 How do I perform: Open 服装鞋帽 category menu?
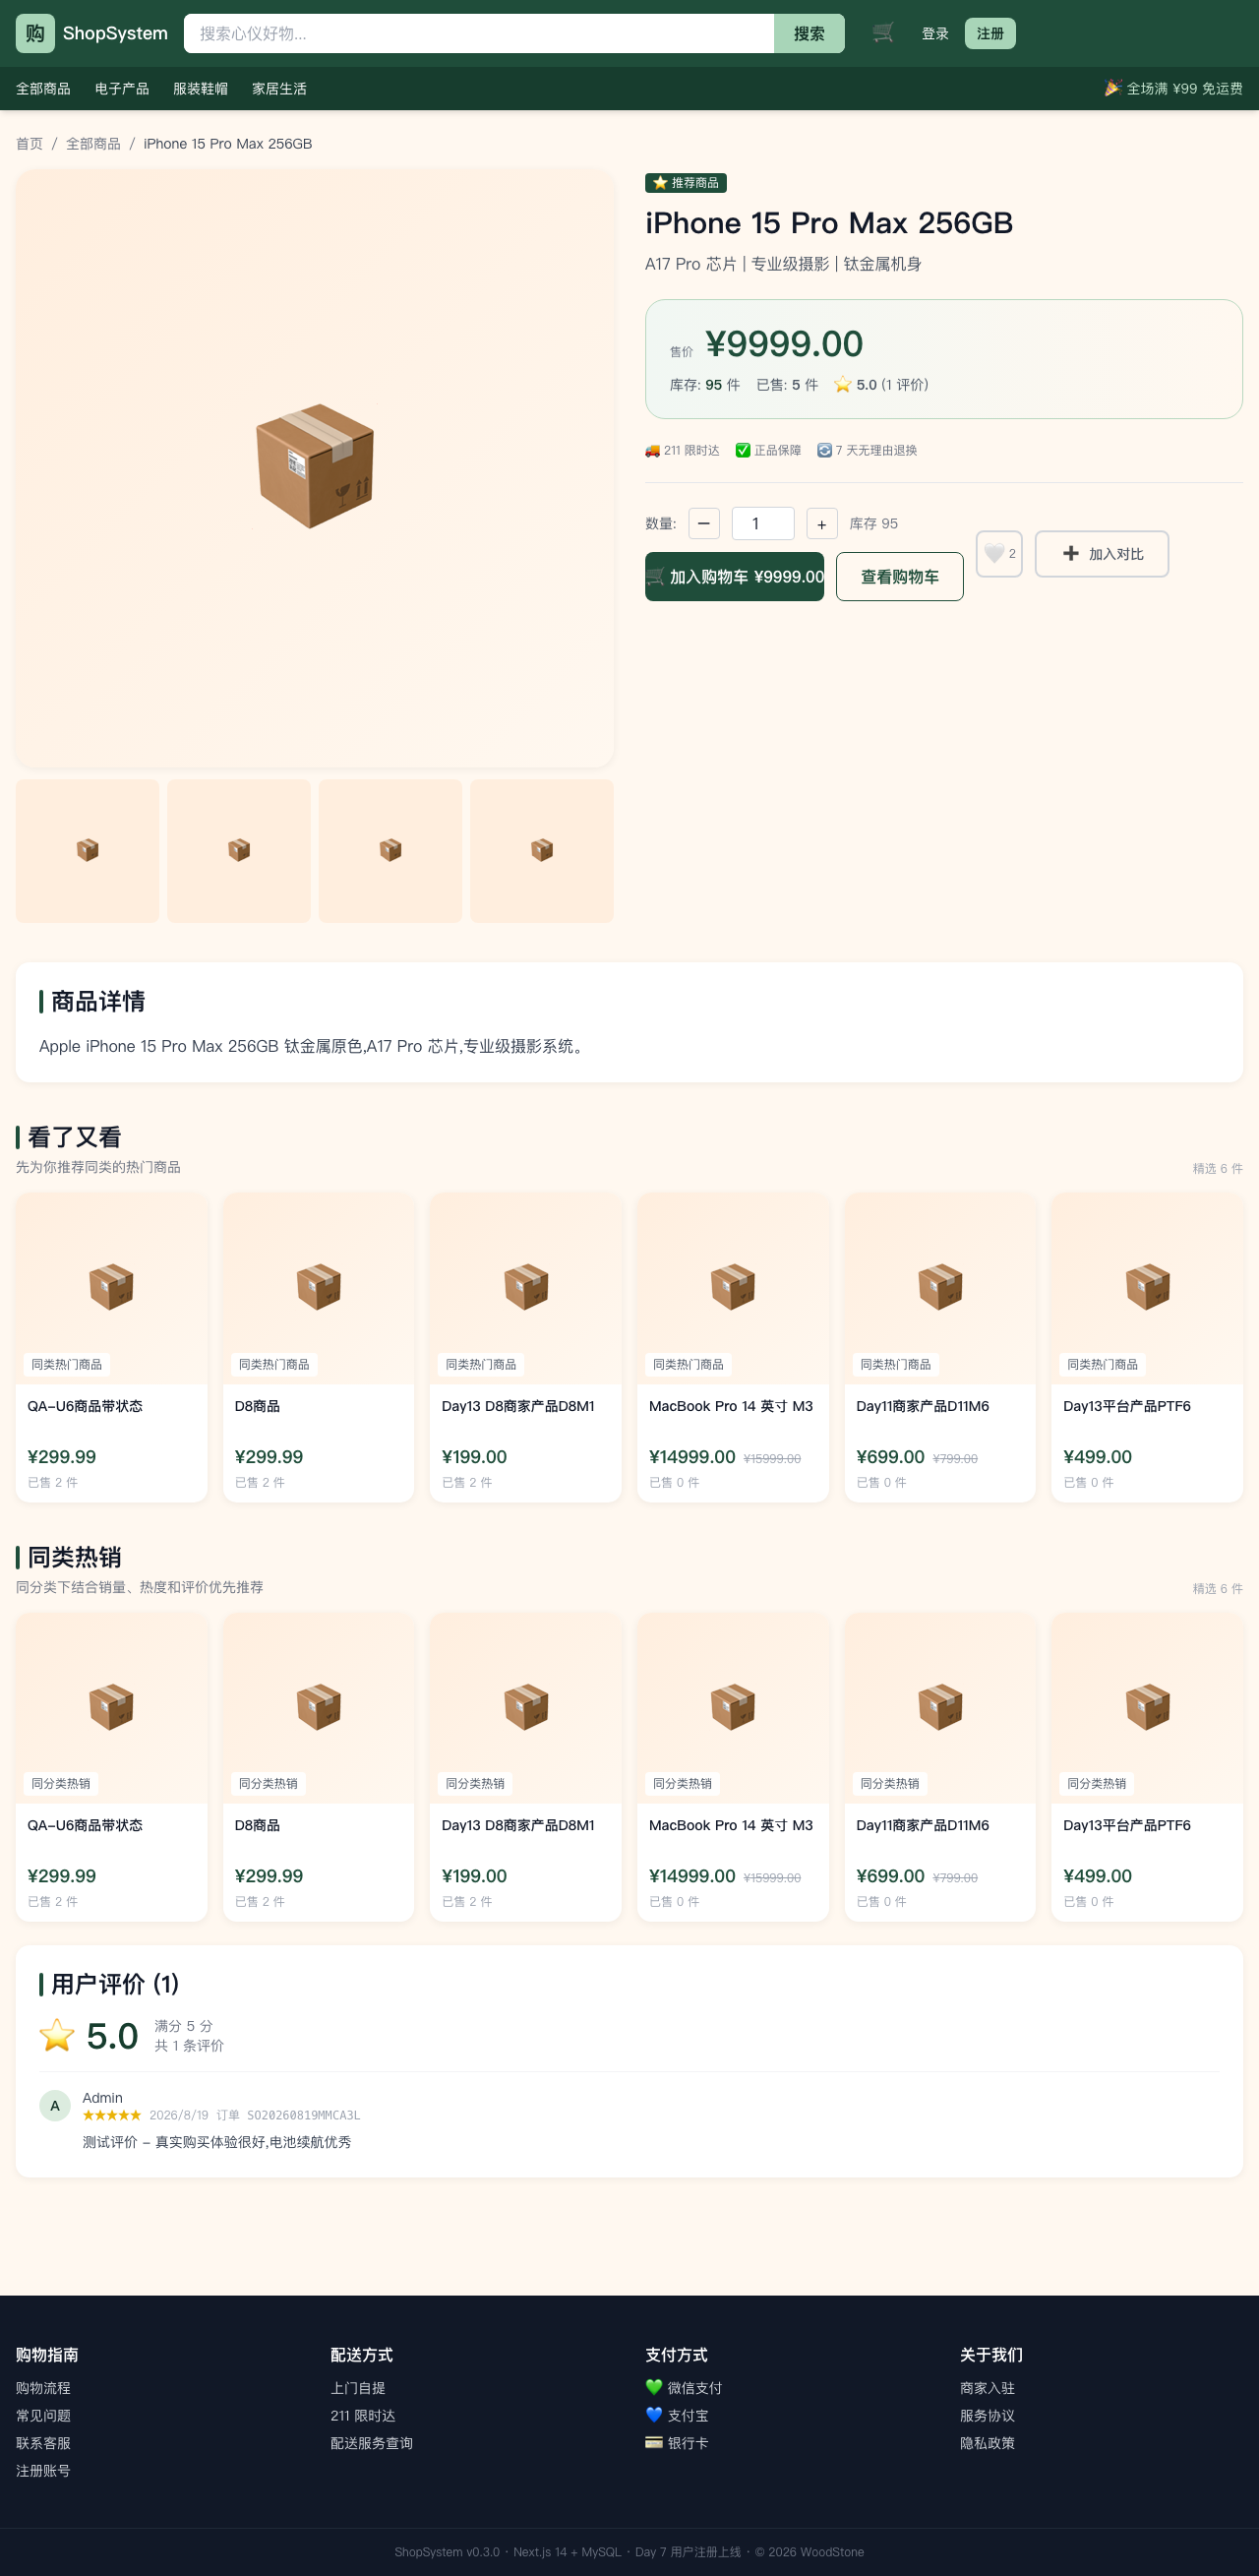tap(200, 89)
